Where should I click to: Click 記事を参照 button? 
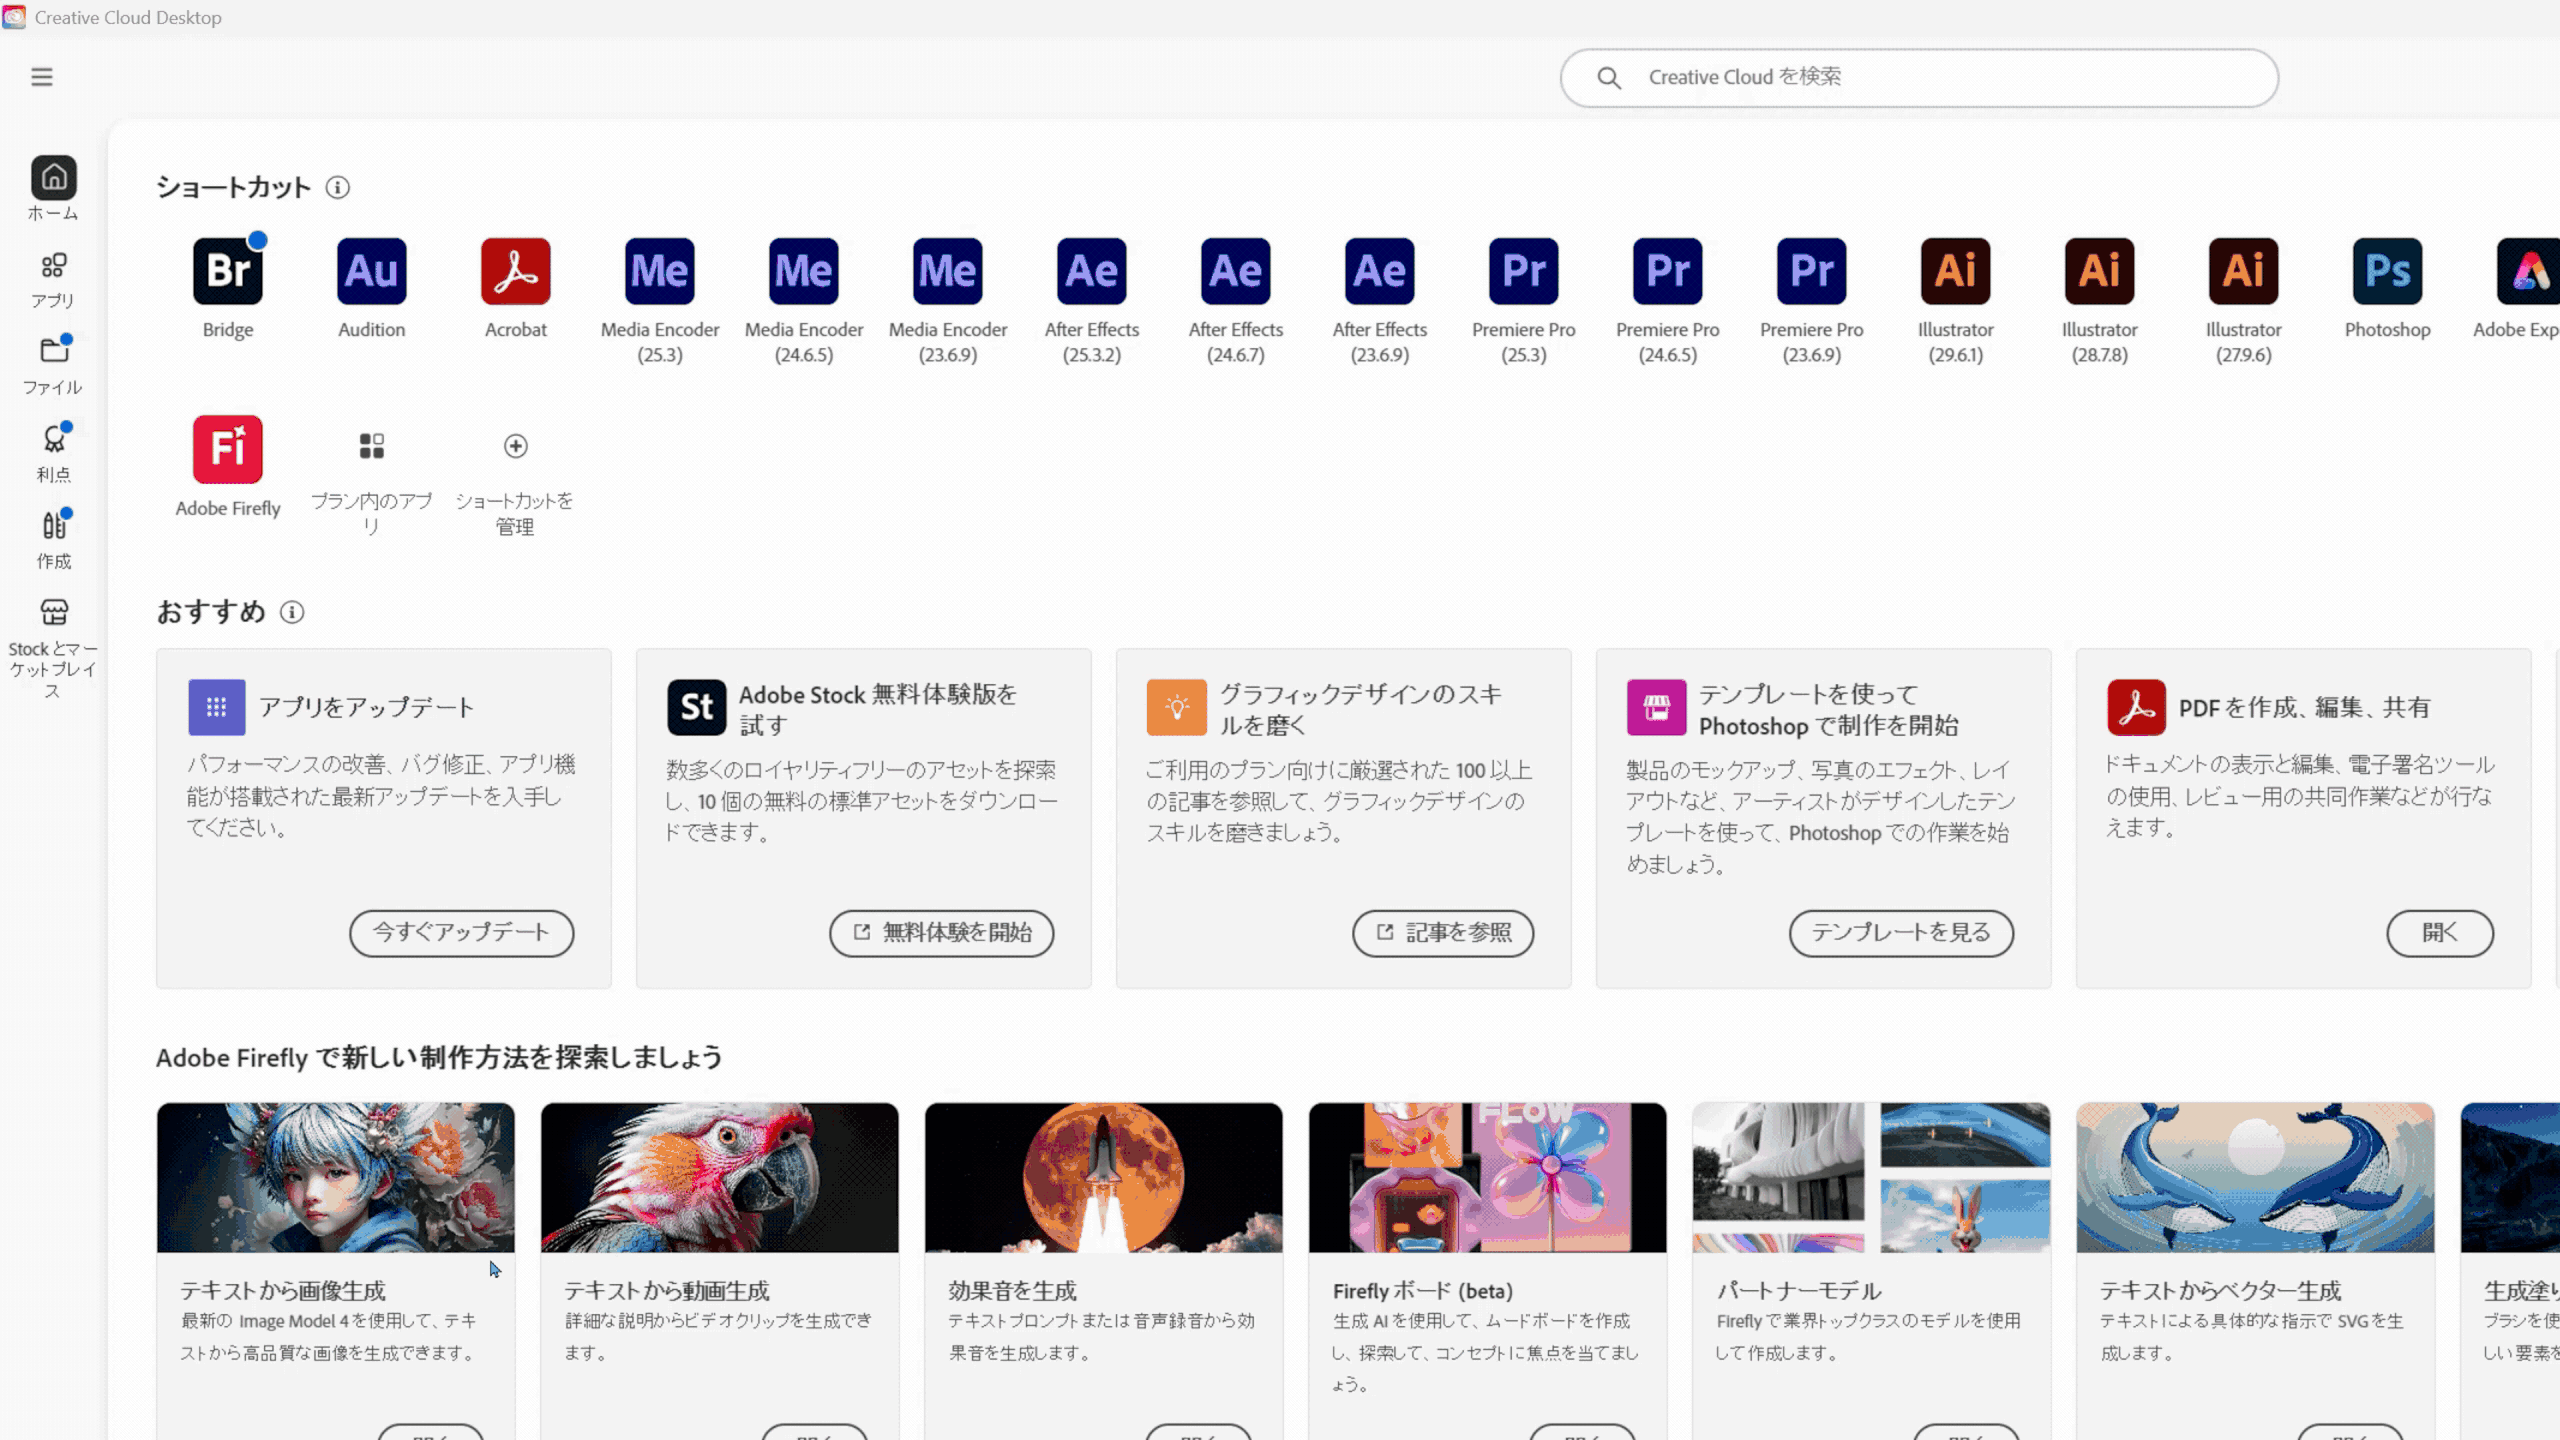pos(1443,933)
